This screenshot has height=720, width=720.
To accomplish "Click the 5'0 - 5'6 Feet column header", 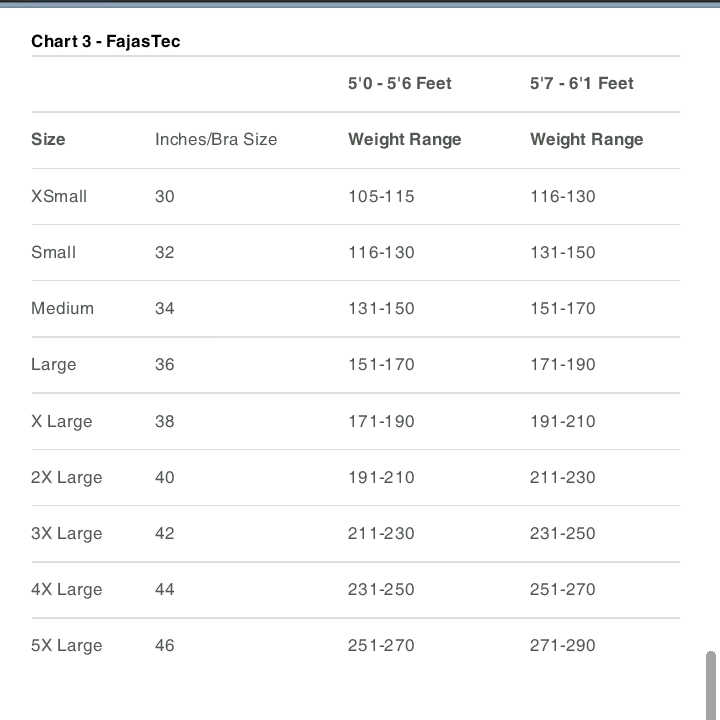I will tap(399, 83).
